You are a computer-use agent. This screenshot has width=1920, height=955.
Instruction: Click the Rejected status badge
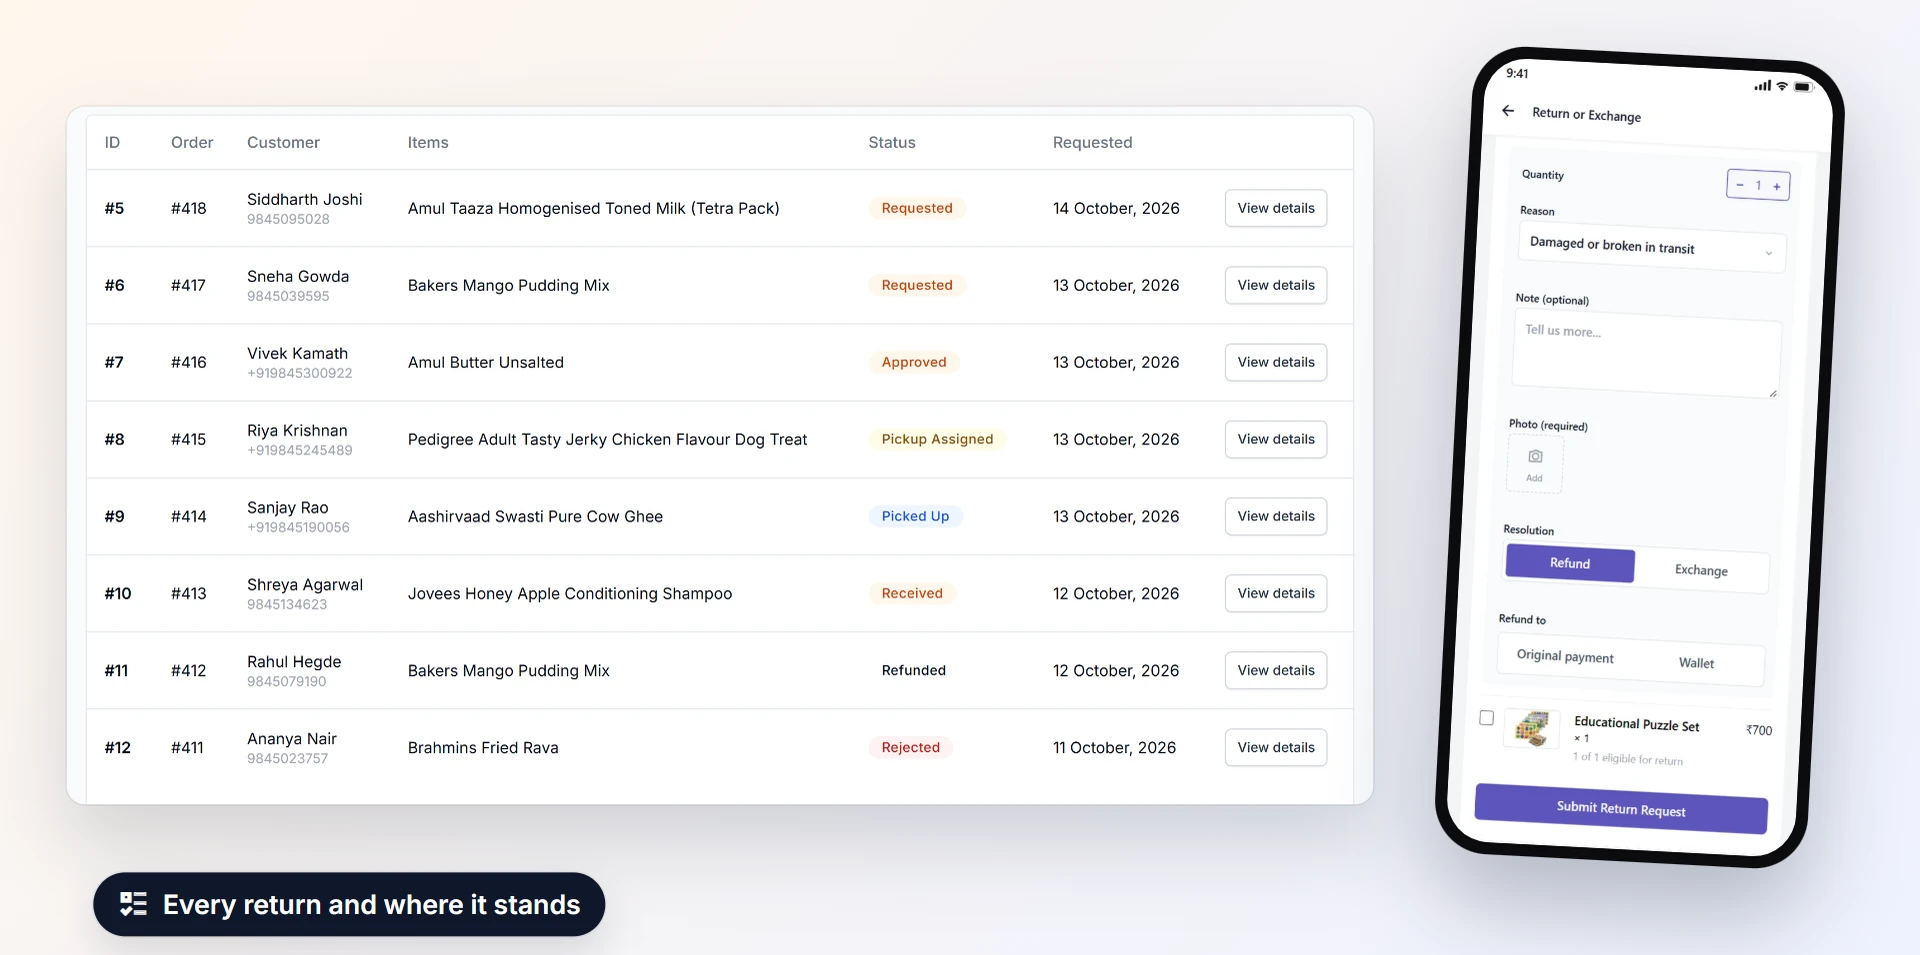910,747
